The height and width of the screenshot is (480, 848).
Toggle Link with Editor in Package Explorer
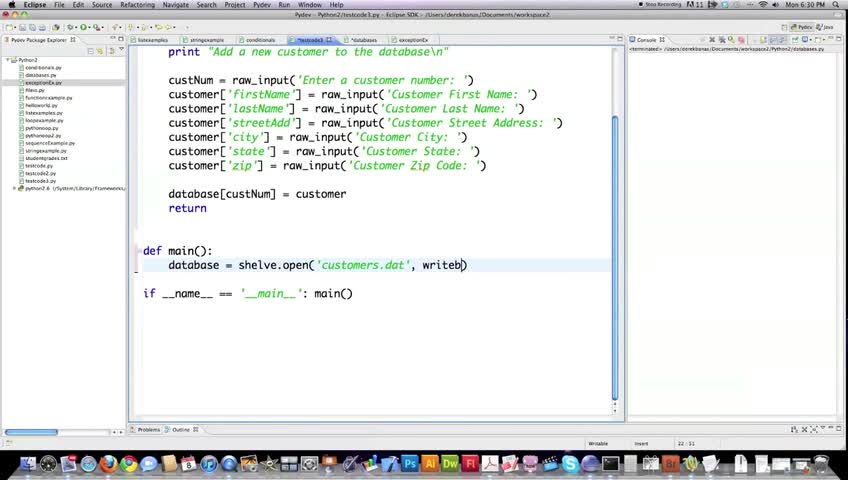(x=100, y=51)
